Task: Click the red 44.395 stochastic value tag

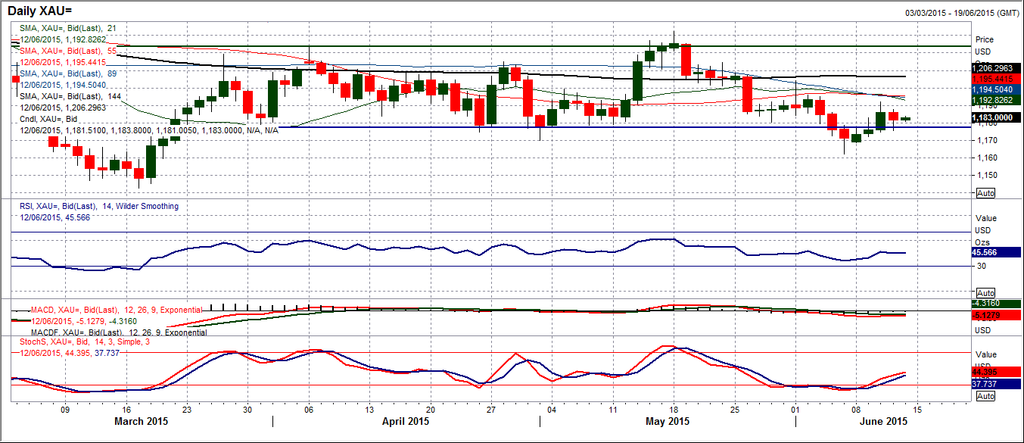Action: point(998,371)
